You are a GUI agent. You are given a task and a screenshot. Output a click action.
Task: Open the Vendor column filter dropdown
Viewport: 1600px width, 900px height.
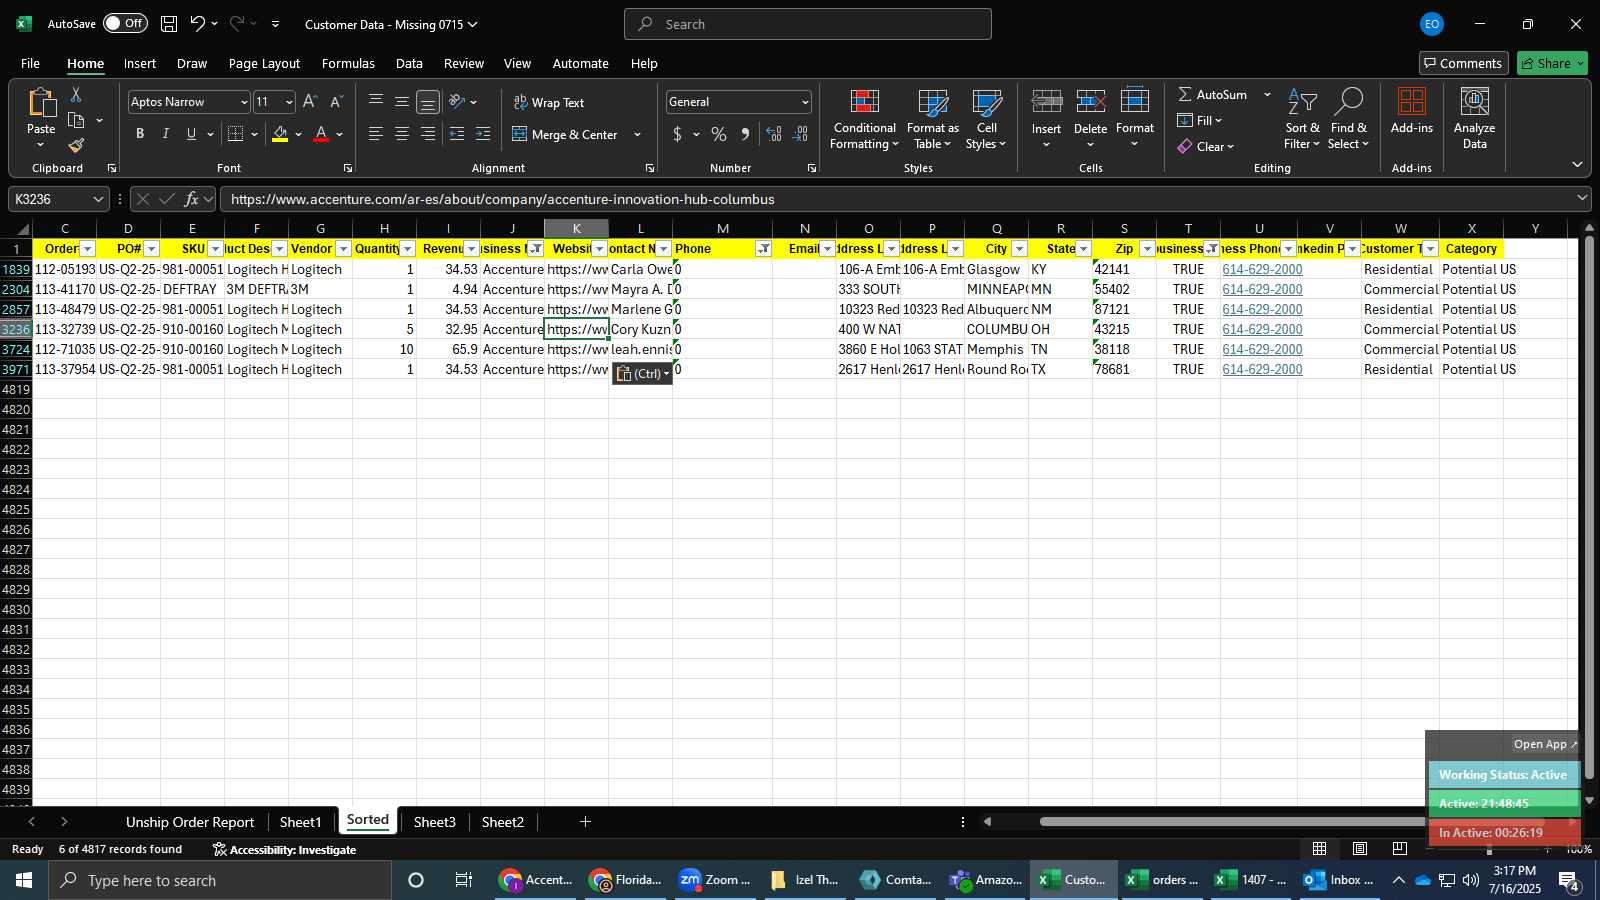pyautogui.click(x=343, y=249)
